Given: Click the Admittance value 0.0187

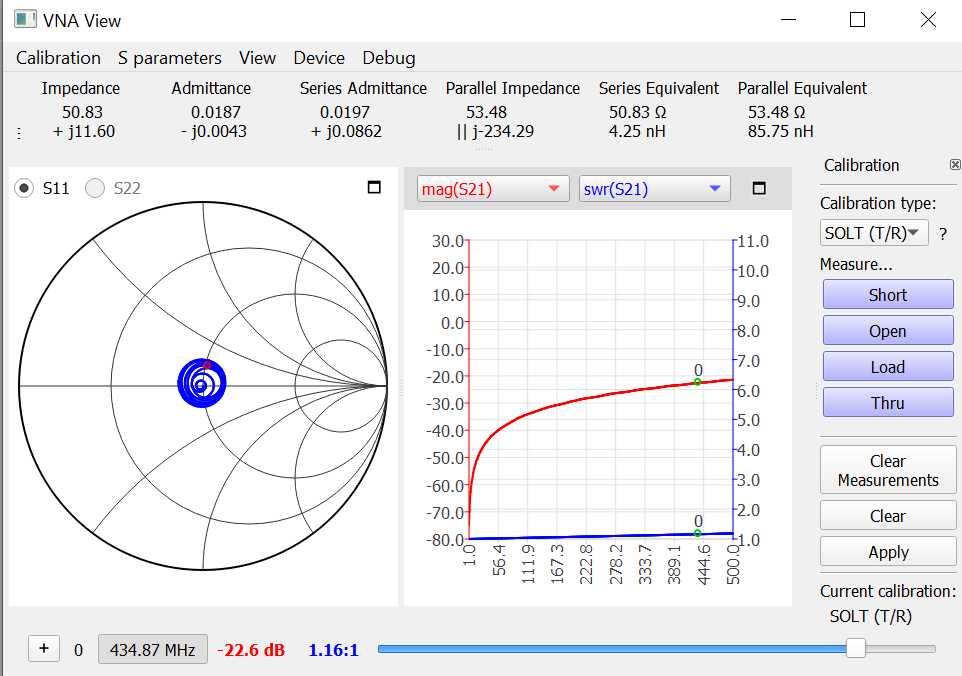Looking at the screenshot, I should click(215, 112).
